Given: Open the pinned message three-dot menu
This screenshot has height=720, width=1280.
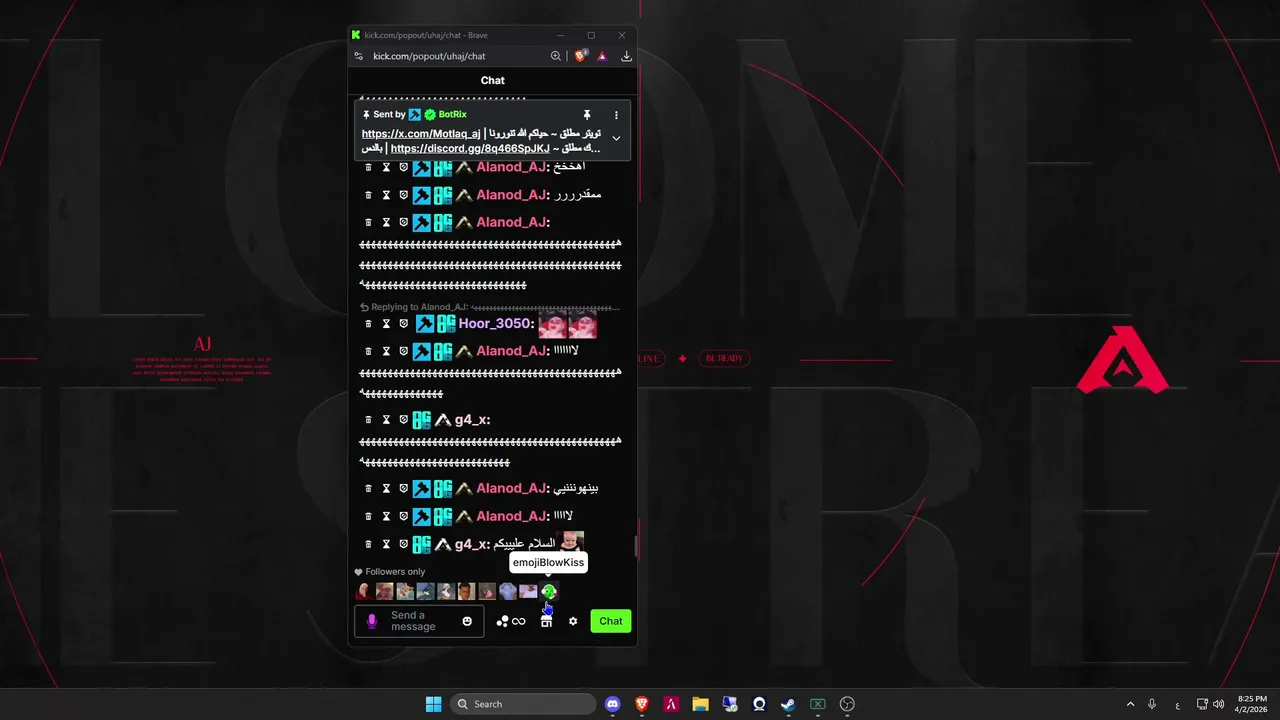Looking at the screenshot, I should (x=616, y=115).
